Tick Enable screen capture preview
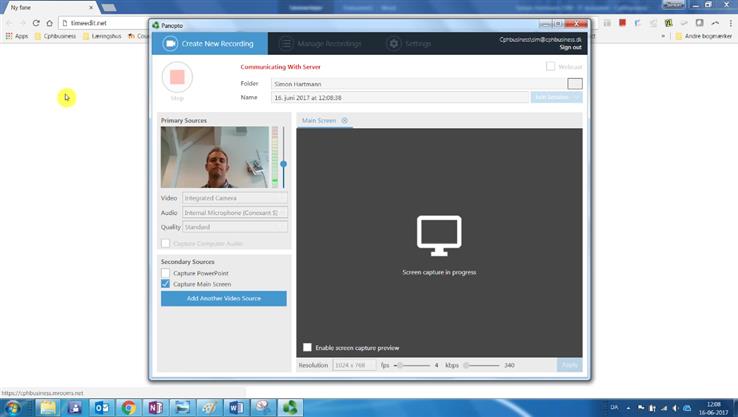 [x=307, y=347]
